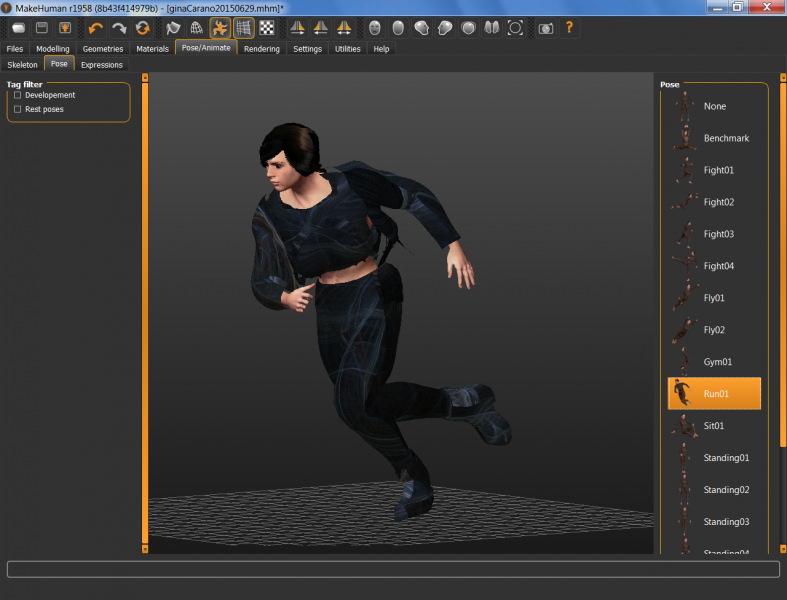Apply the Benchmark pose
Viewport: 787px width, 600px height.
(725, 138)
